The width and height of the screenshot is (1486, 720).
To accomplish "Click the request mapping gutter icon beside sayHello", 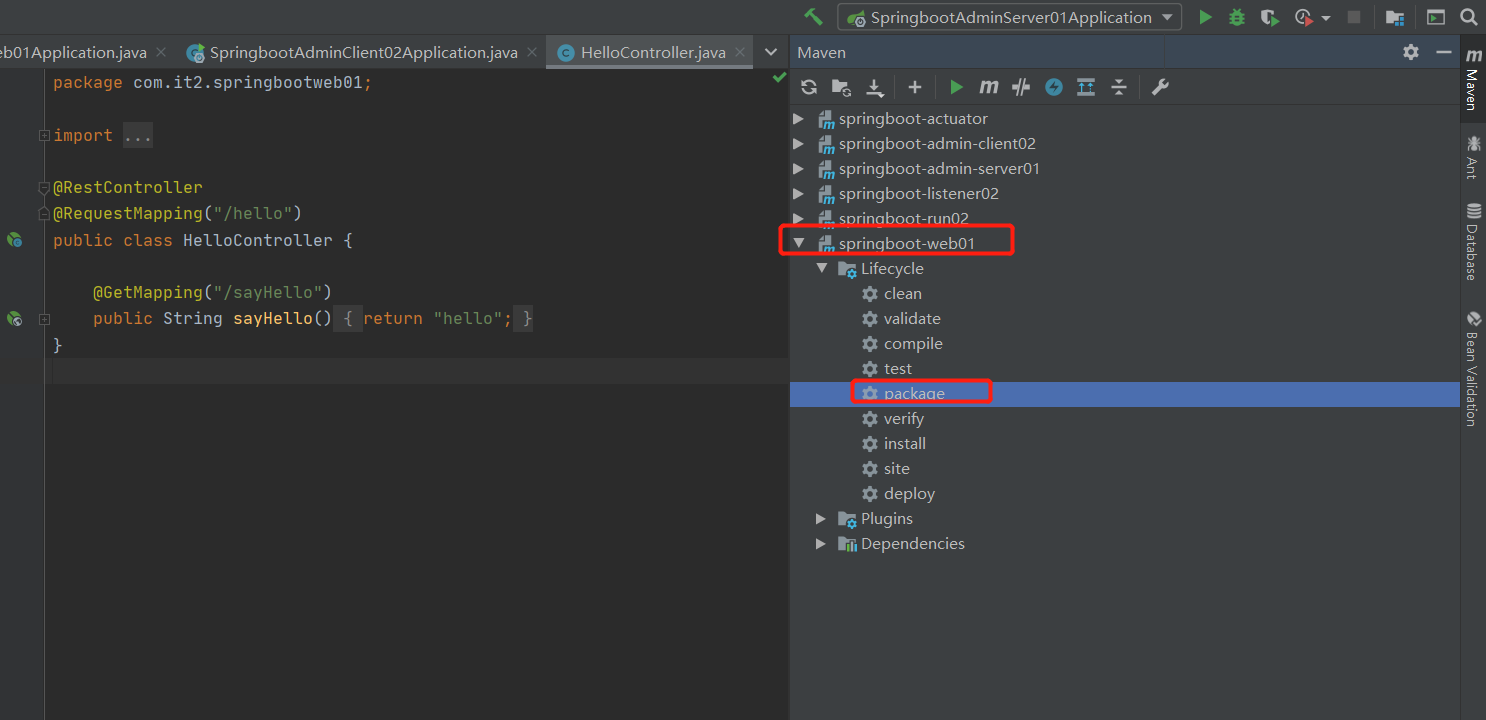I will [14, 318].
